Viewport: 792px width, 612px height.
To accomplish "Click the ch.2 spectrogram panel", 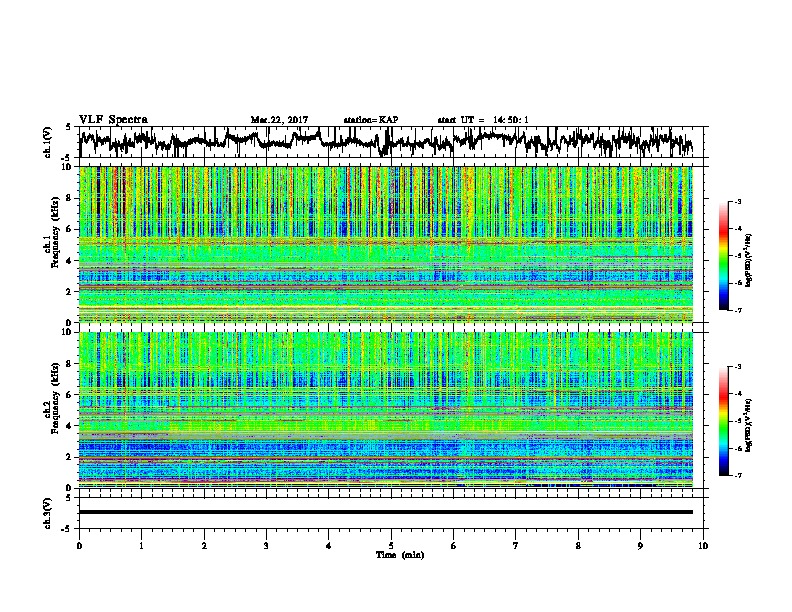I will tap(386, 410).
